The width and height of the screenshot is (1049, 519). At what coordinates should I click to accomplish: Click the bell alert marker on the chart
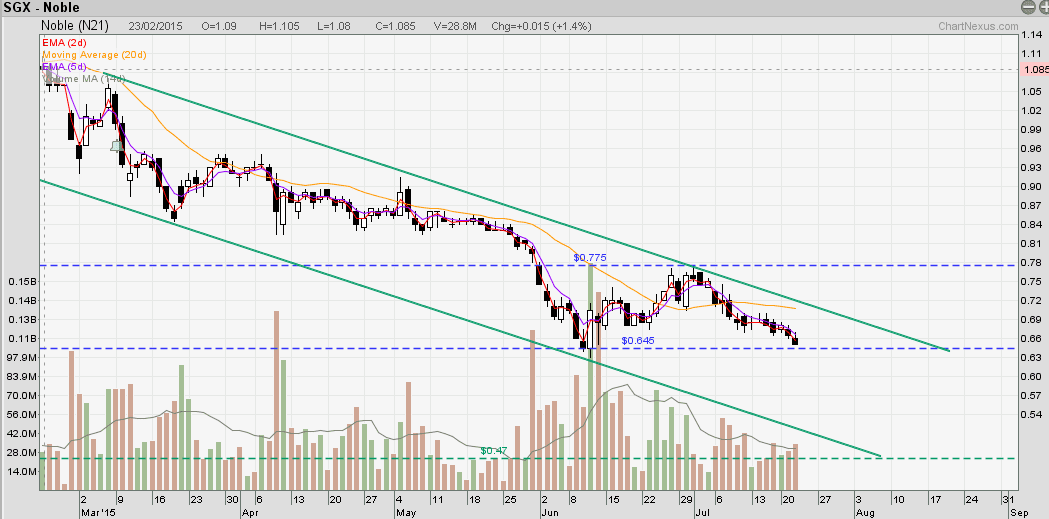click(x=116, y=145)
